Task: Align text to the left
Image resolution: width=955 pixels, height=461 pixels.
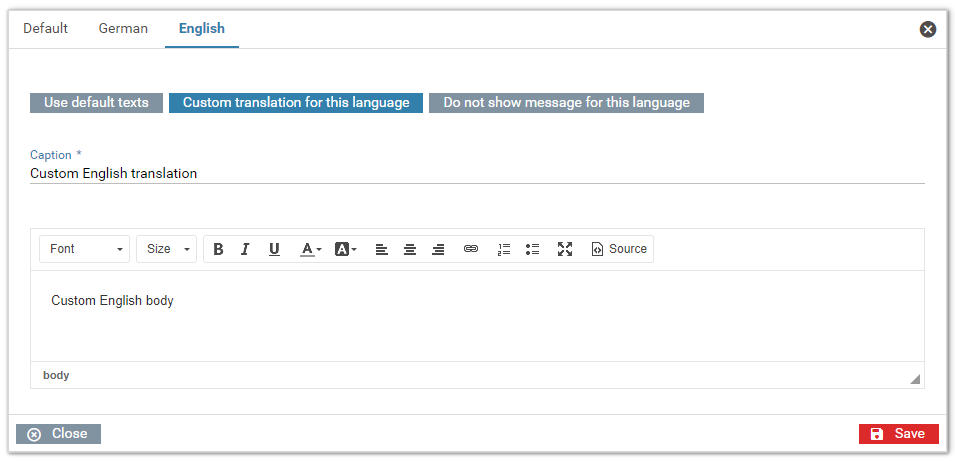Action: (382, 249)
